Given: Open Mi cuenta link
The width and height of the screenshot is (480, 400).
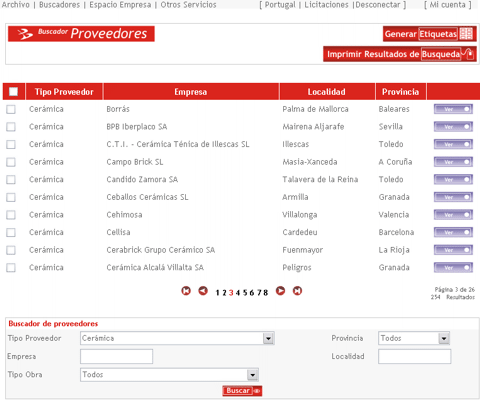Looking at the screenshot, I should pos(447,5).
